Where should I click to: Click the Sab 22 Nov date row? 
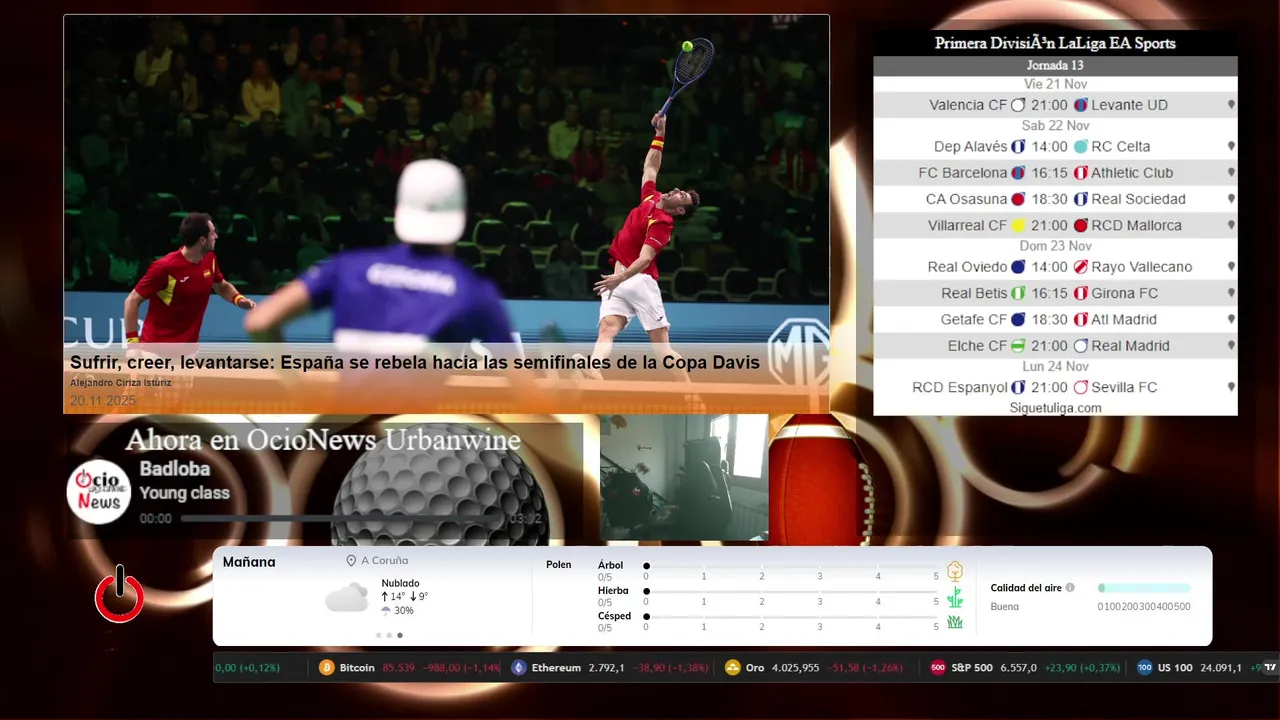pos(1055,126)
